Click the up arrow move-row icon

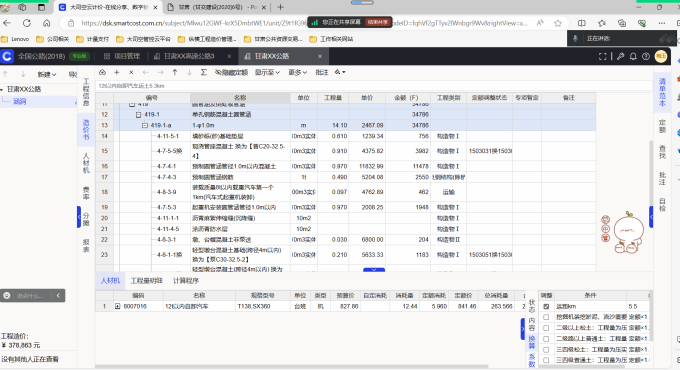[x=175, y=72]
